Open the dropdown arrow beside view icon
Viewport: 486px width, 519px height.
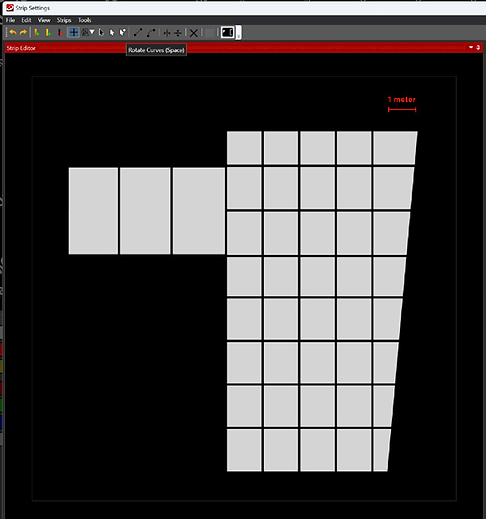[x=92, y=32]
